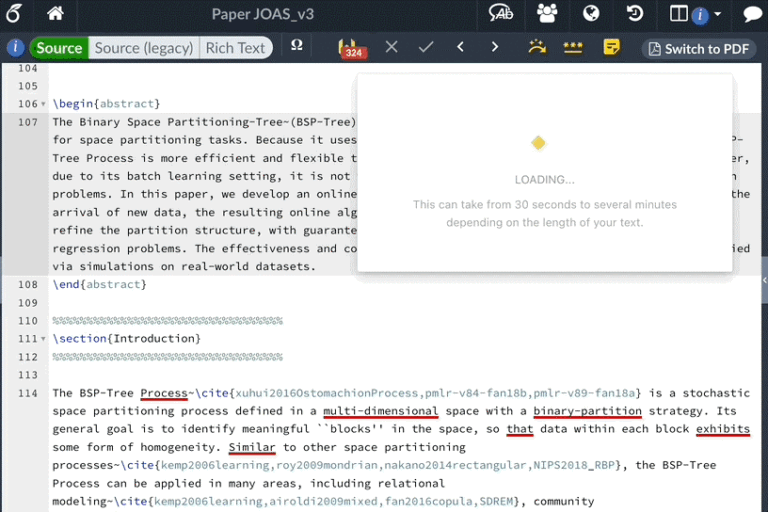Switch to Source editor mode
Viewport: 768px width, 512px height.
(59, 48)
